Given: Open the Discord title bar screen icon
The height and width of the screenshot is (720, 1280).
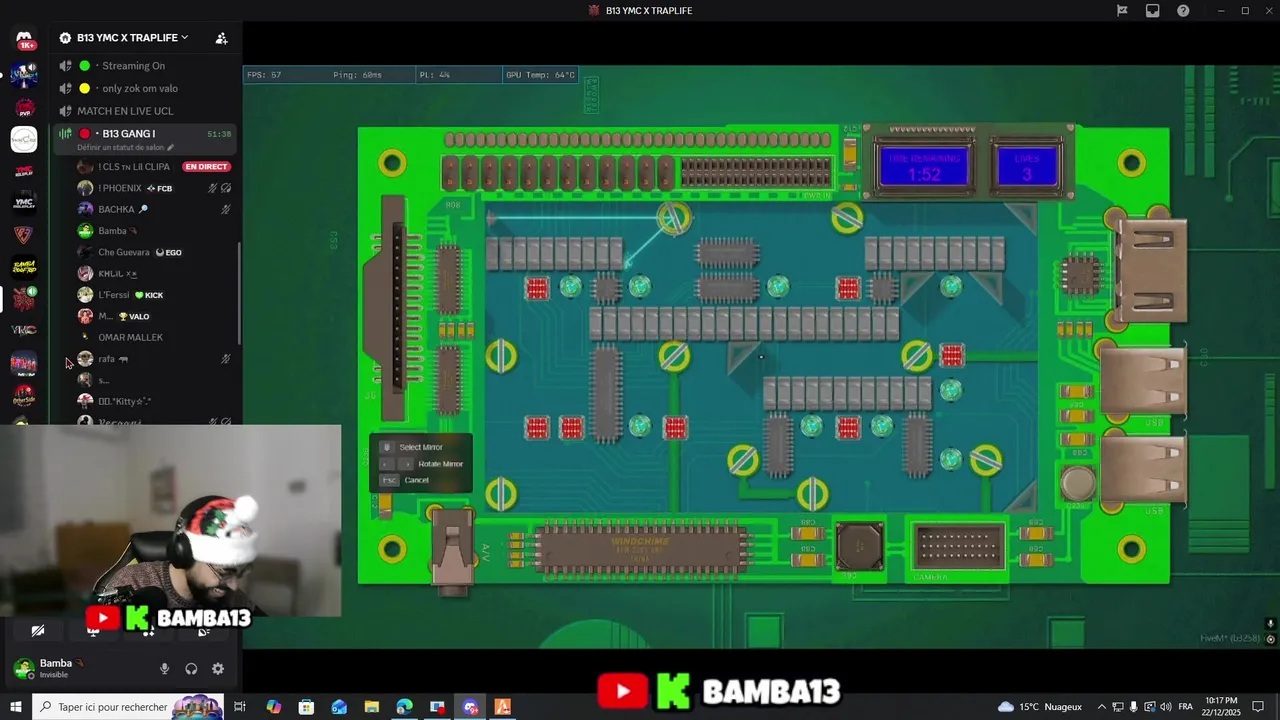Looking at the screenshot, I should click(x=1153, y=11).
